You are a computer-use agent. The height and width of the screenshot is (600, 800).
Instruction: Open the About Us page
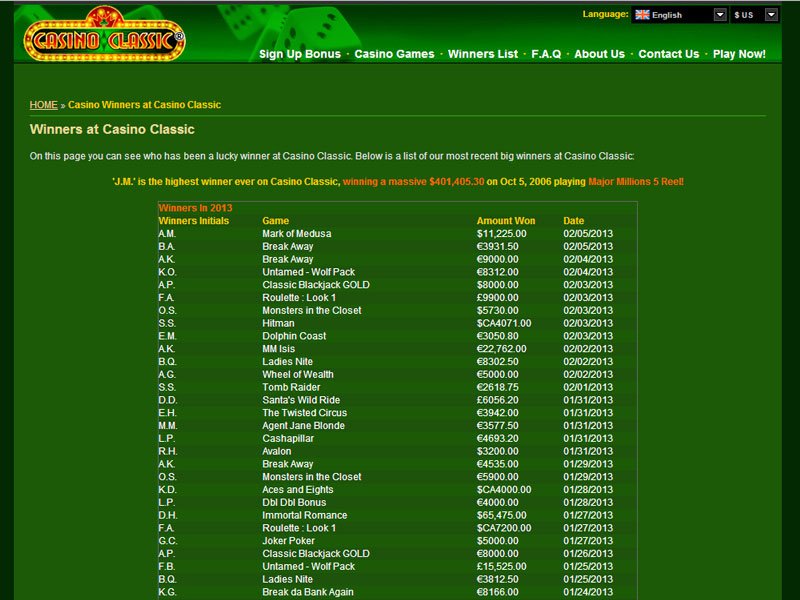(x=599, y=54)
